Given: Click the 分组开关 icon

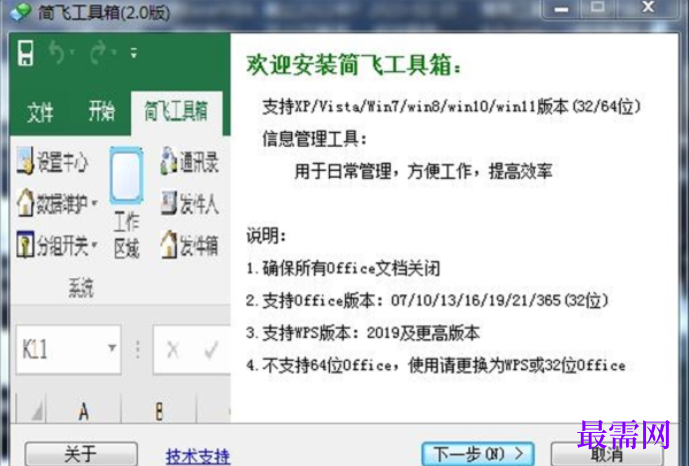Looking at the screenshot, I should pyautogui.click(x=25, y=244).
